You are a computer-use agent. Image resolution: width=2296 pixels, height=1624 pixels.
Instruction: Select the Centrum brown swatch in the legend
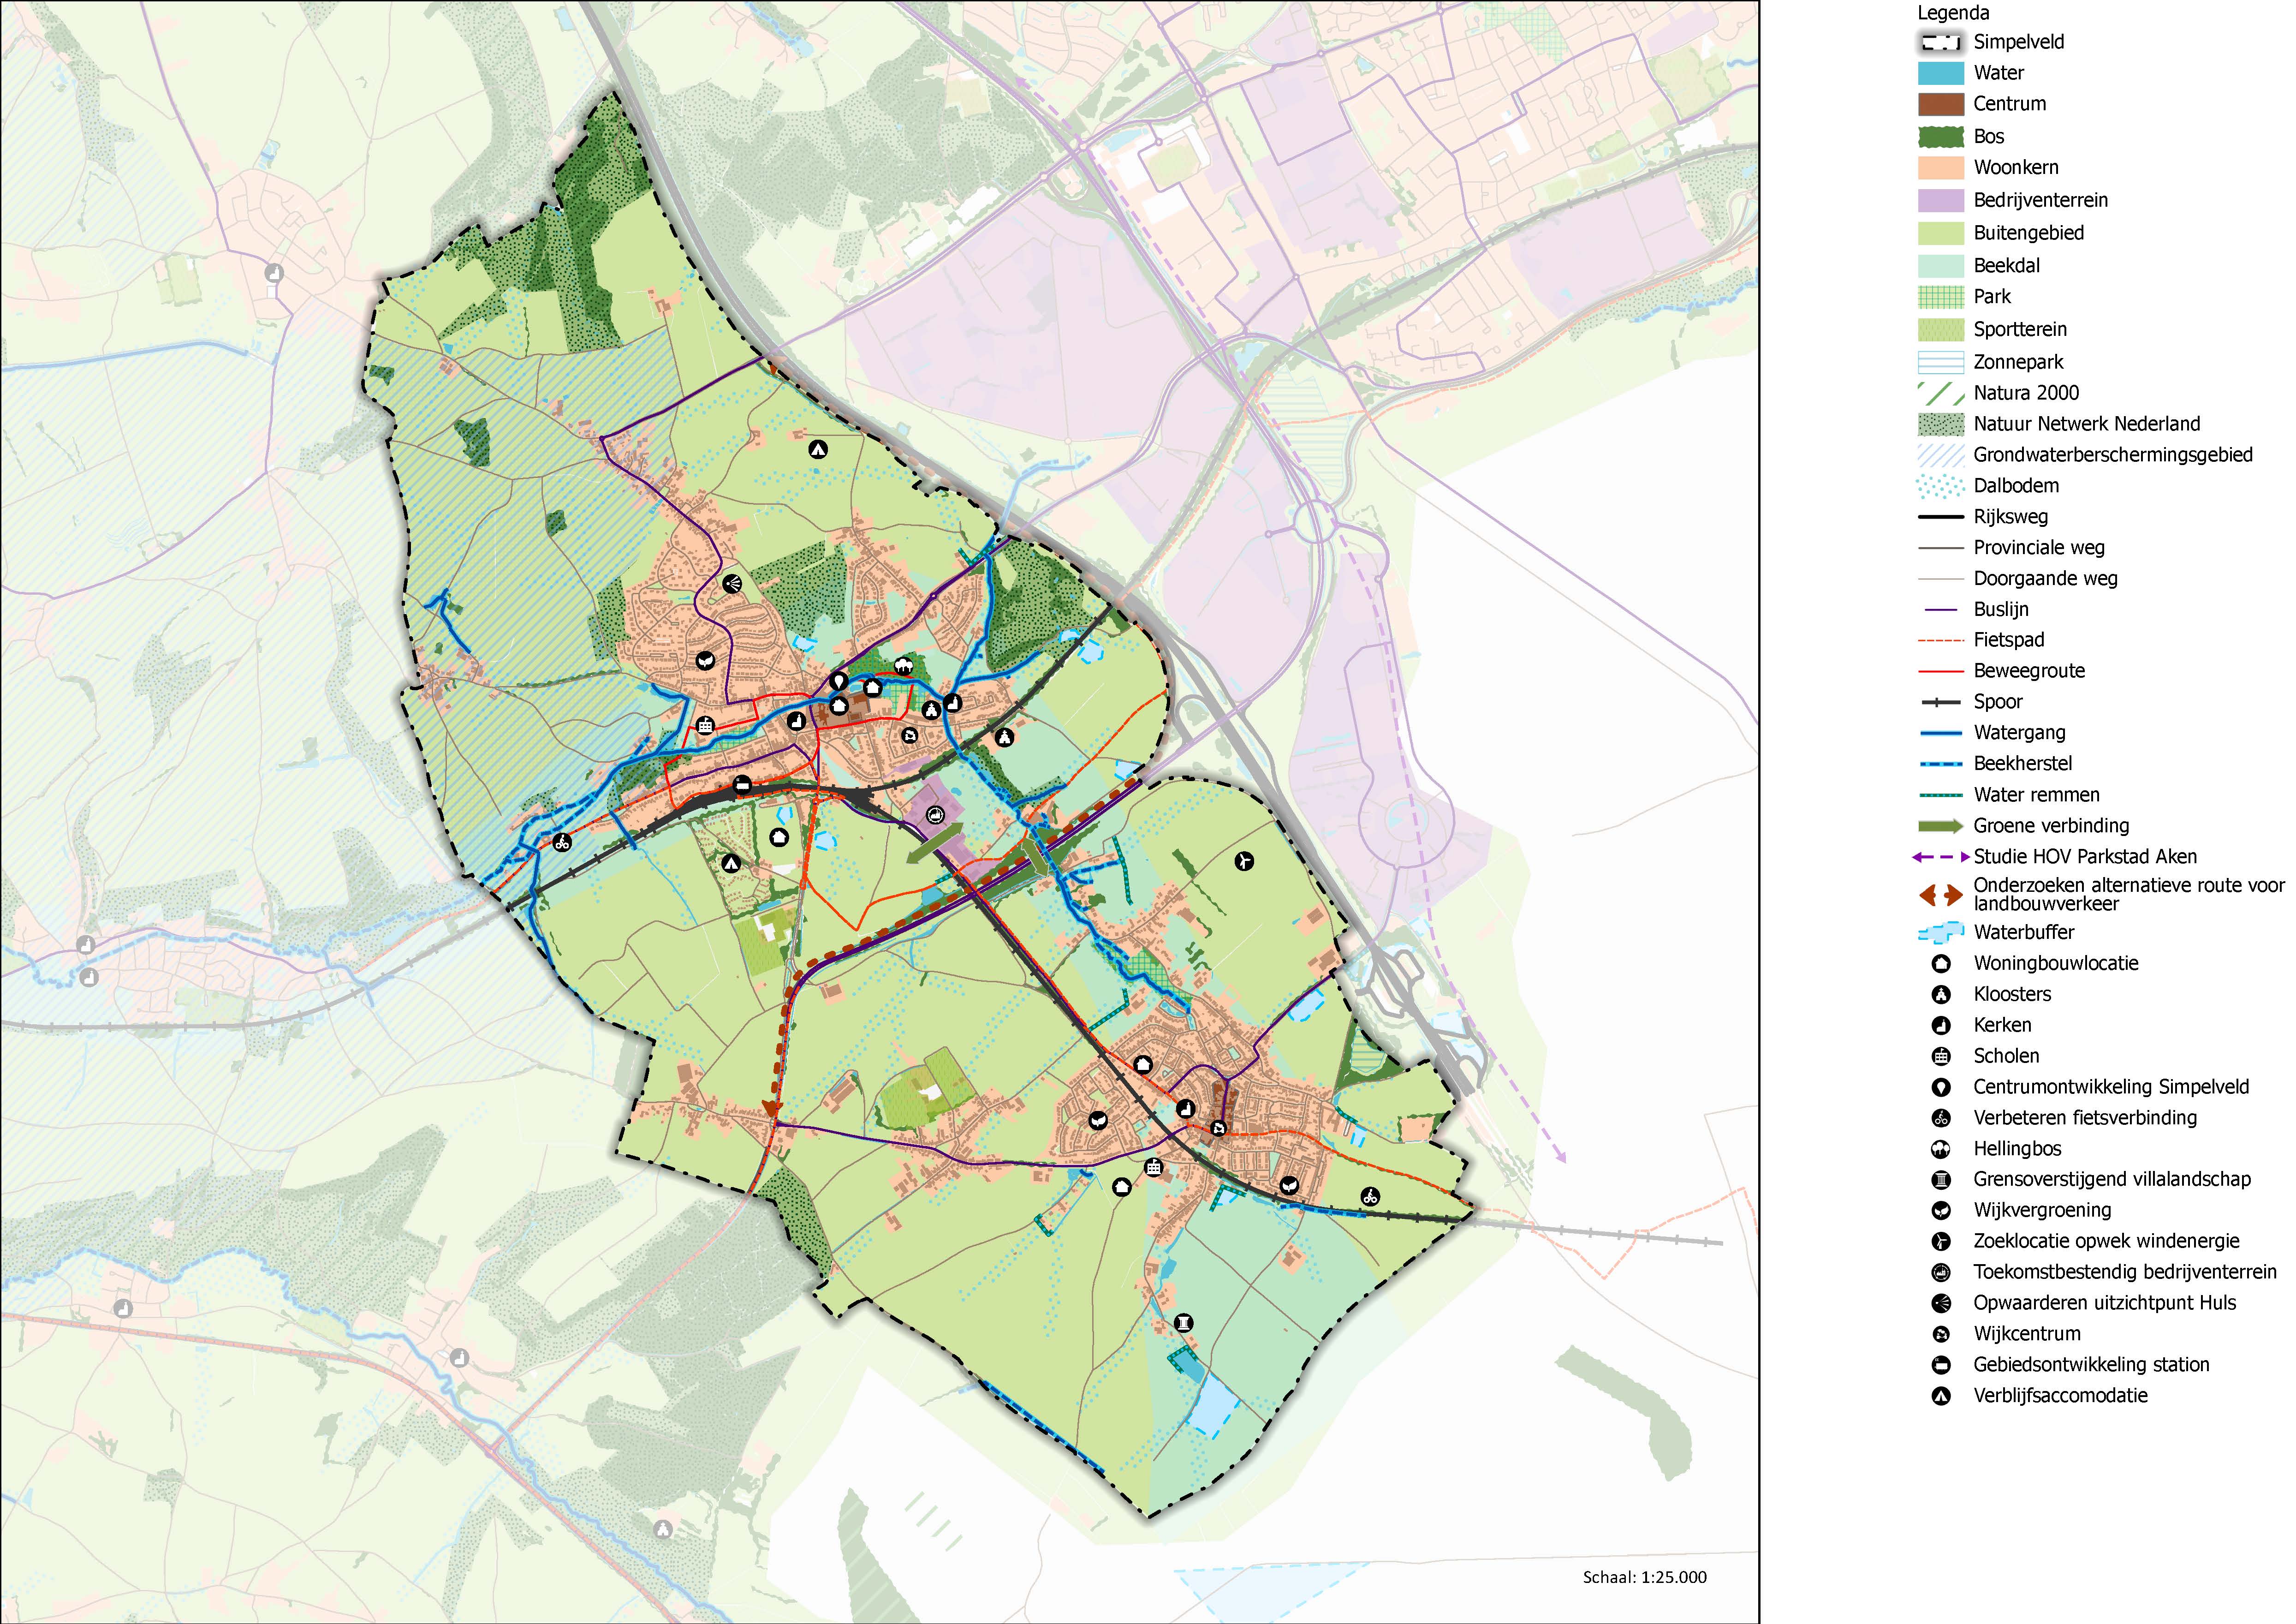pos(1940,104)
